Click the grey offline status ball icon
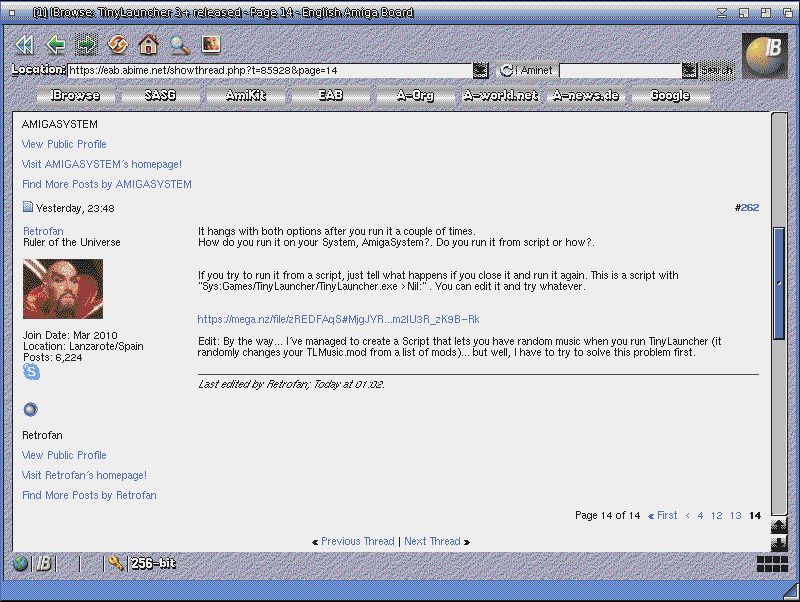800x602 pixels. coord(30,409)
